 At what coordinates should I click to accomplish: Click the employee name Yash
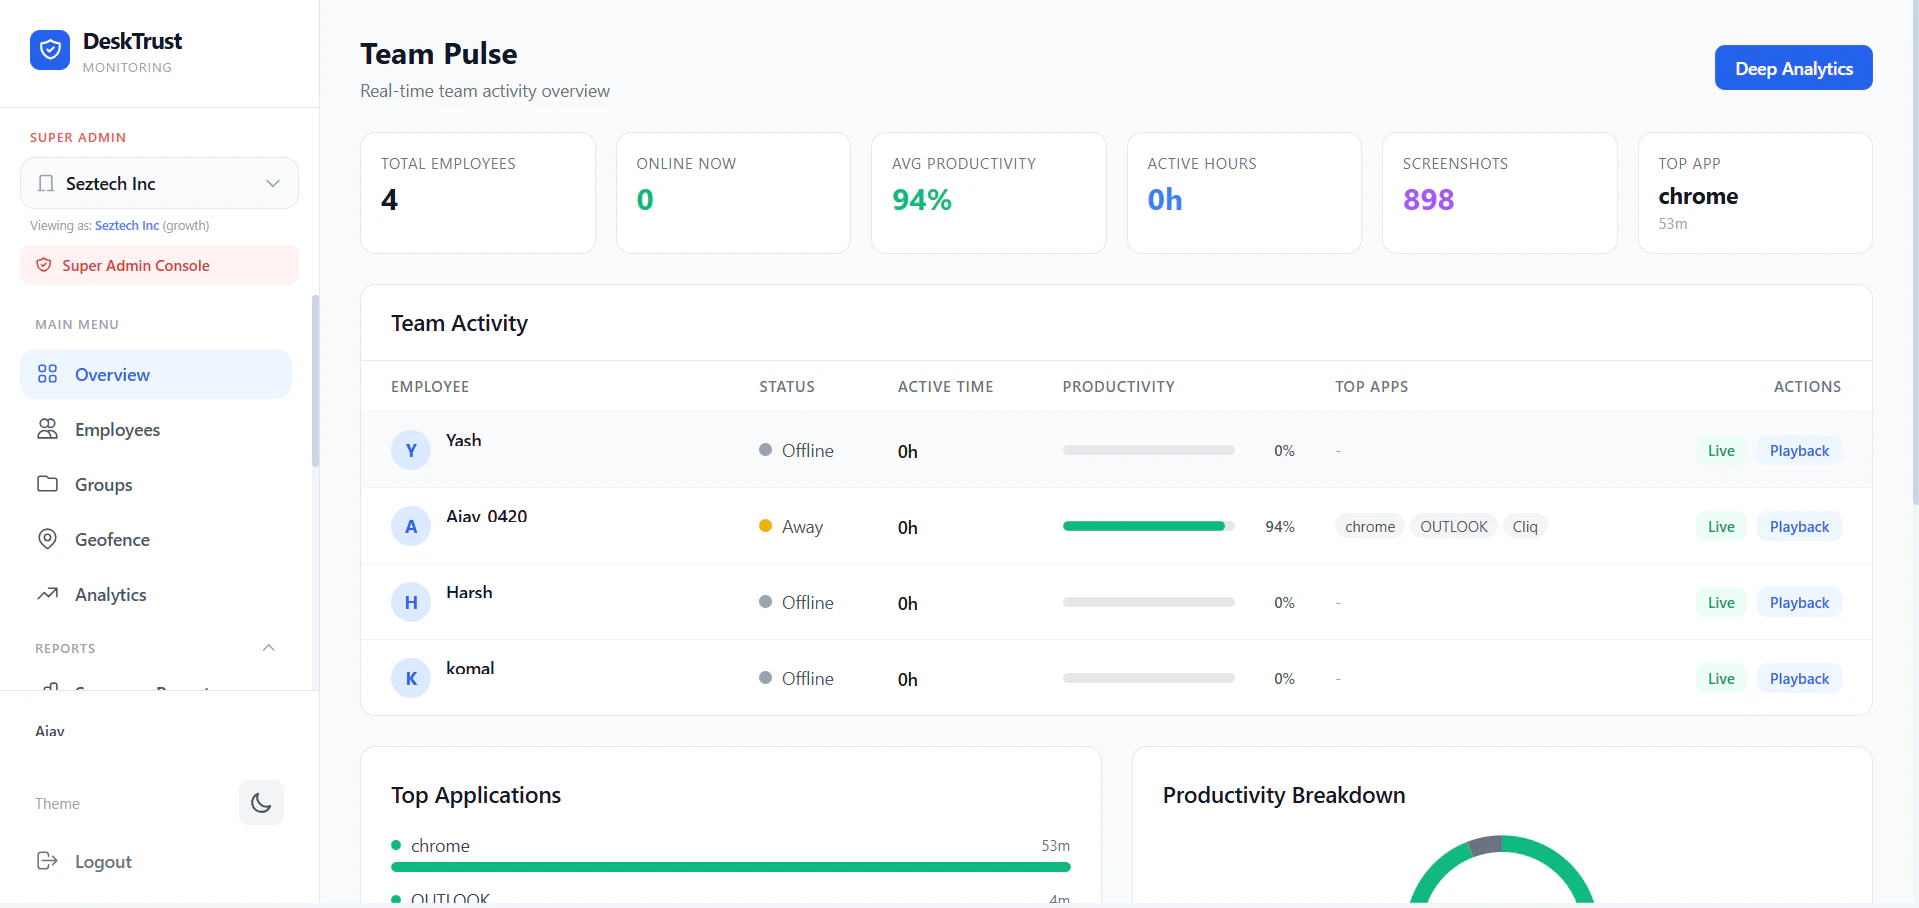pos(464,440)
